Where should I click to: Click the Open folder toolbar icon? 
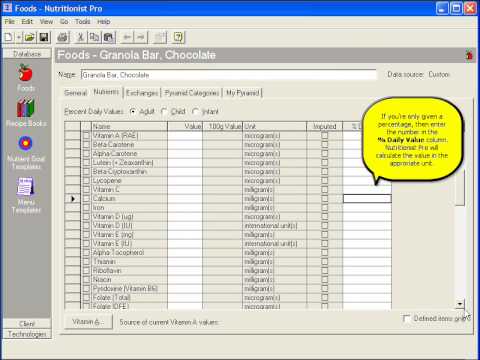[x=29, y=37]
